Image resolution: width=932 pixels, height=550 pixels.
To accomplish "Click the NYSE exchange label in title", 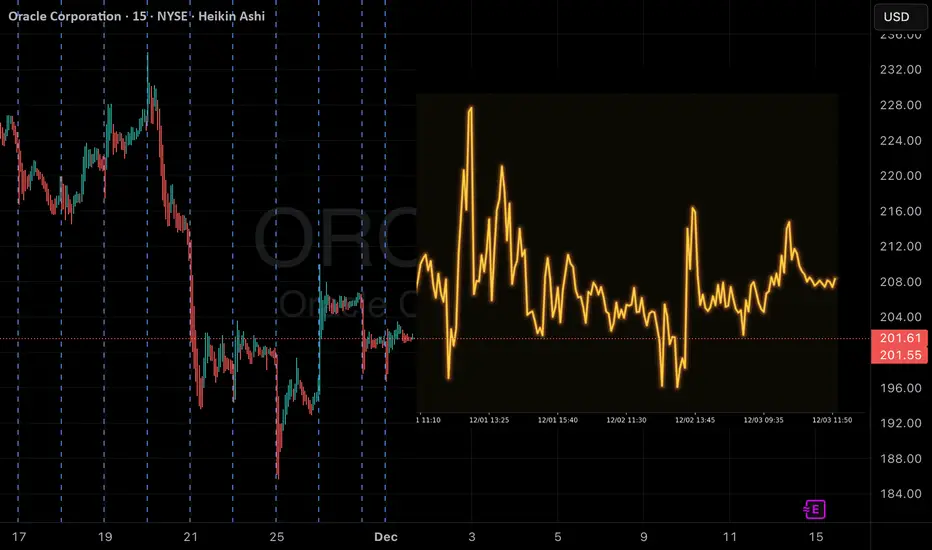I will [x=172, y=16].
